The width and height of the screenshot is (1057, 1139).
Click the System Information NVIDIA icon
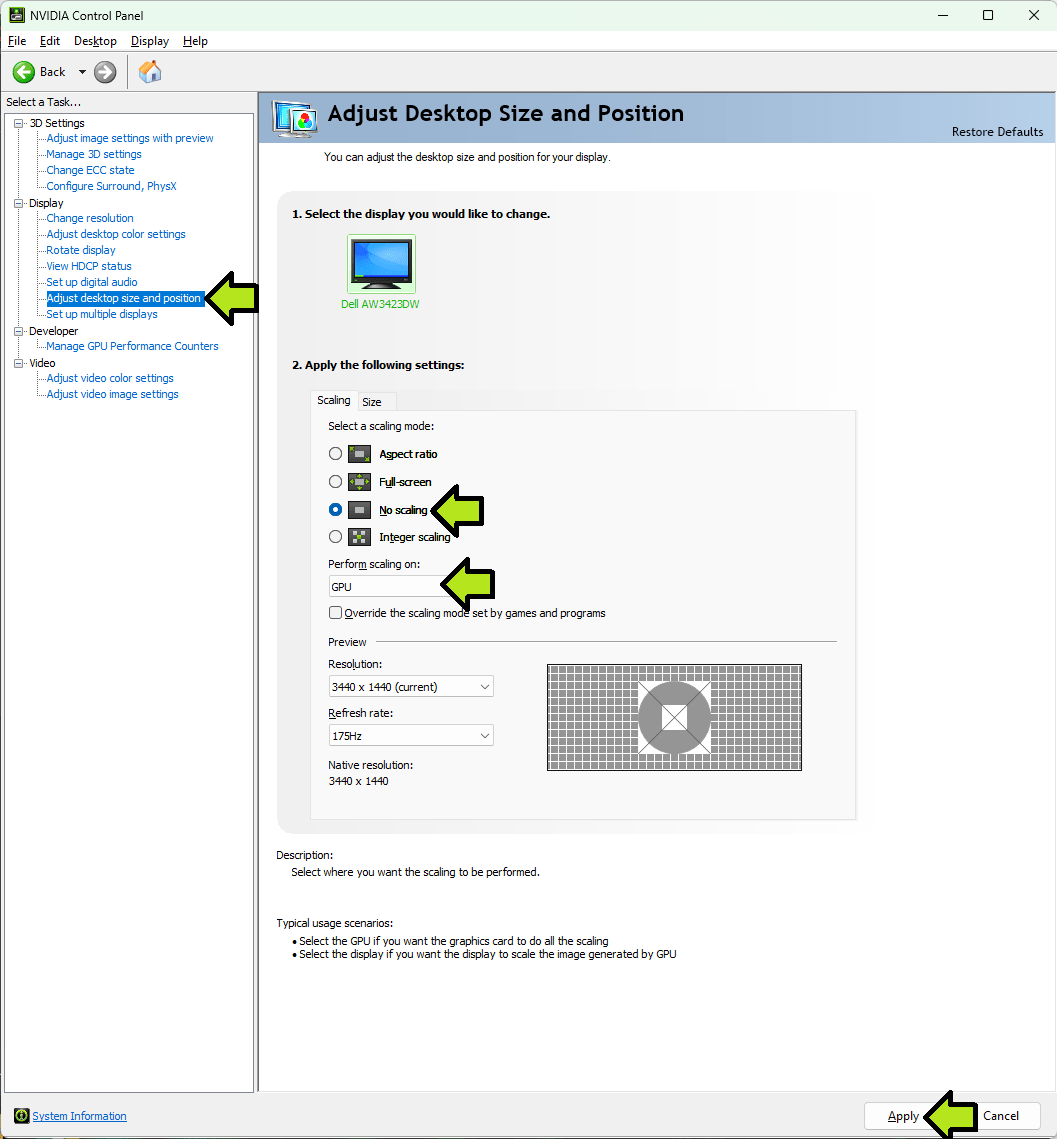click(22, 1116)
